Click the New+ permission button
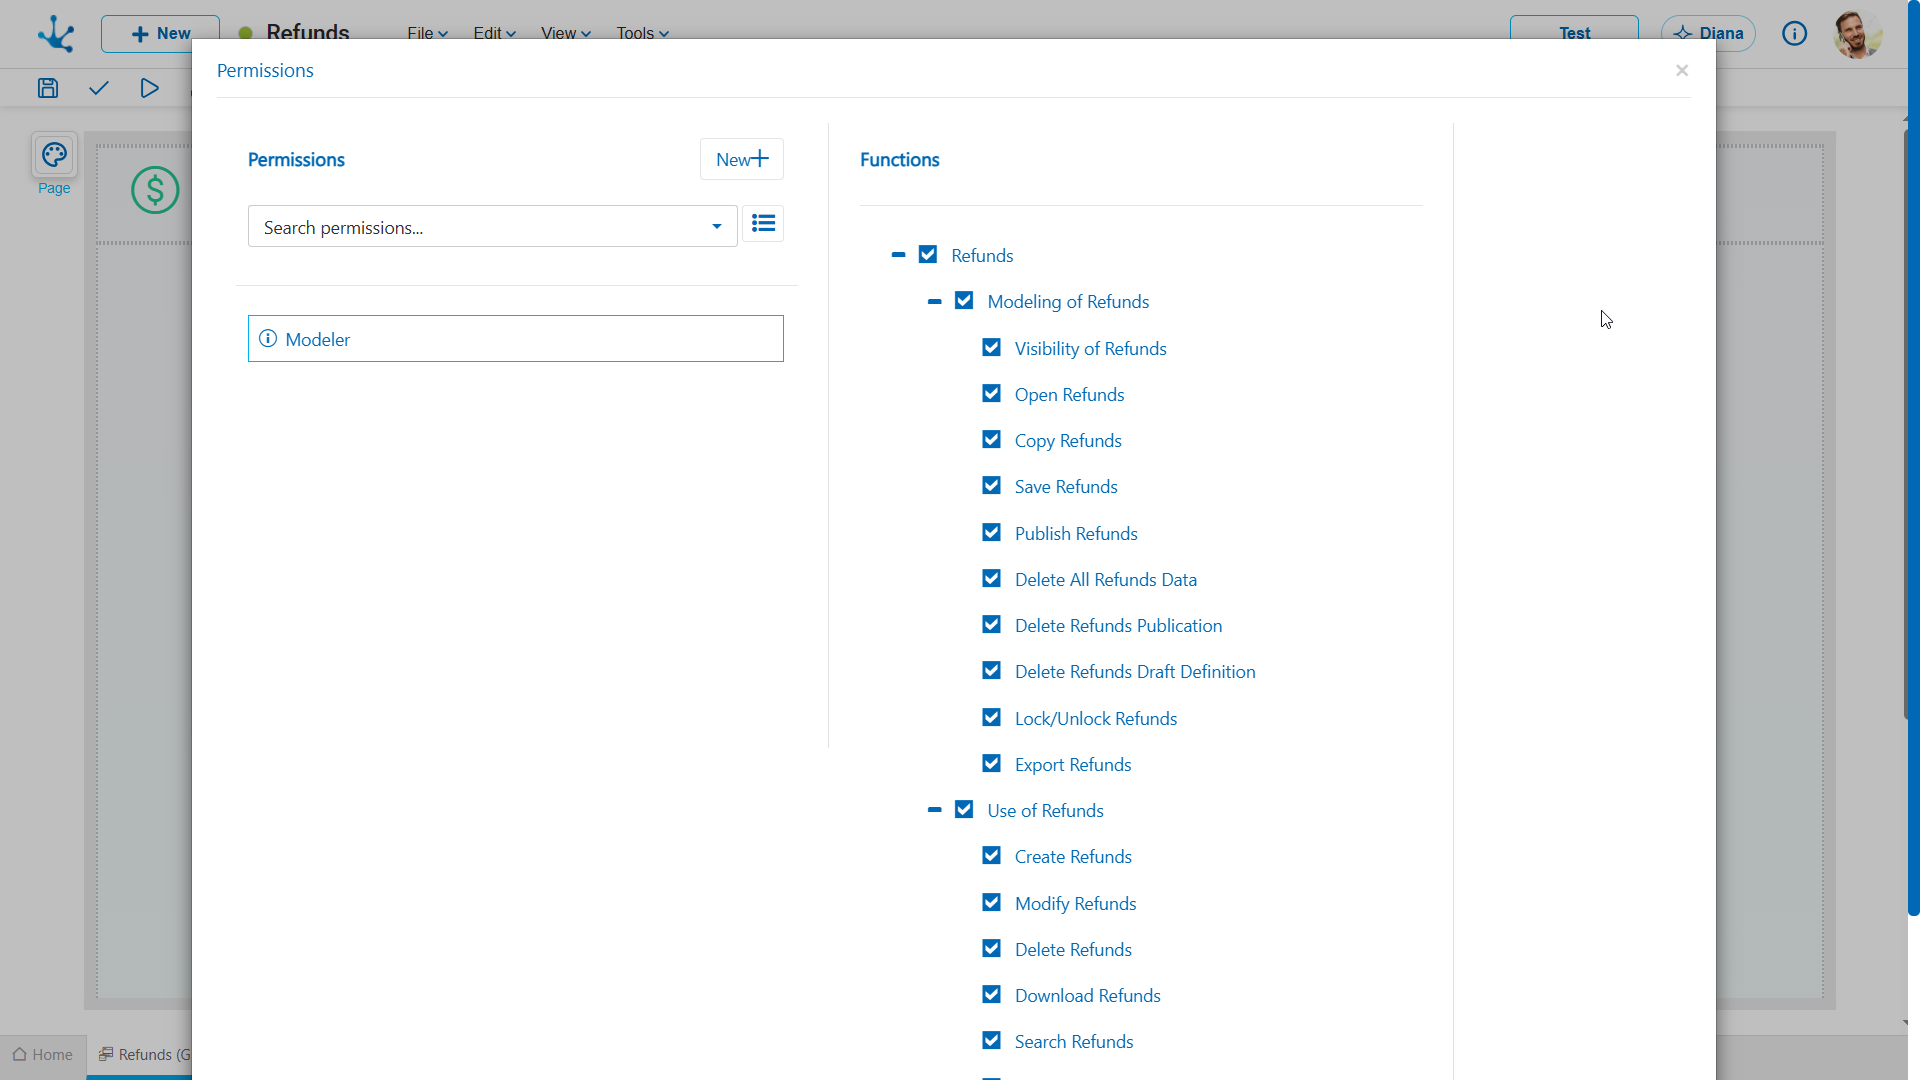This screenshot has width=1920, height=1080. coord(742,159)
